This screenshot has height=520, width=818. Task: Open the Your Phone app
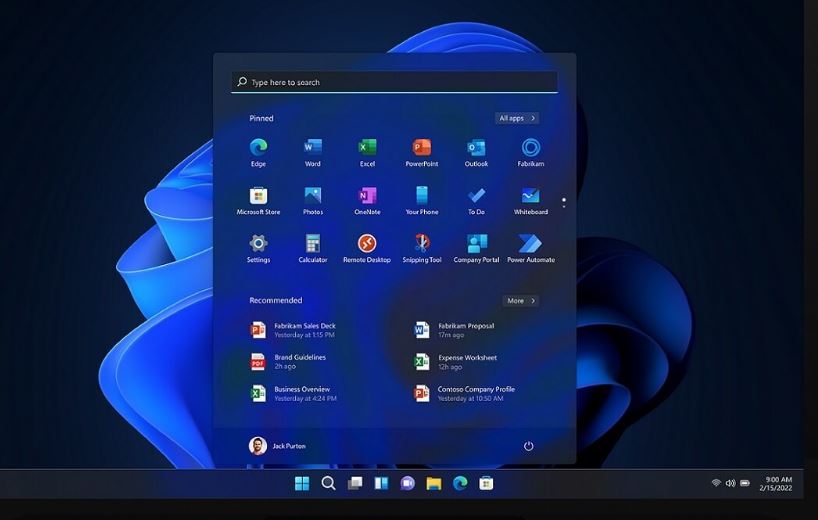(422, 201)
